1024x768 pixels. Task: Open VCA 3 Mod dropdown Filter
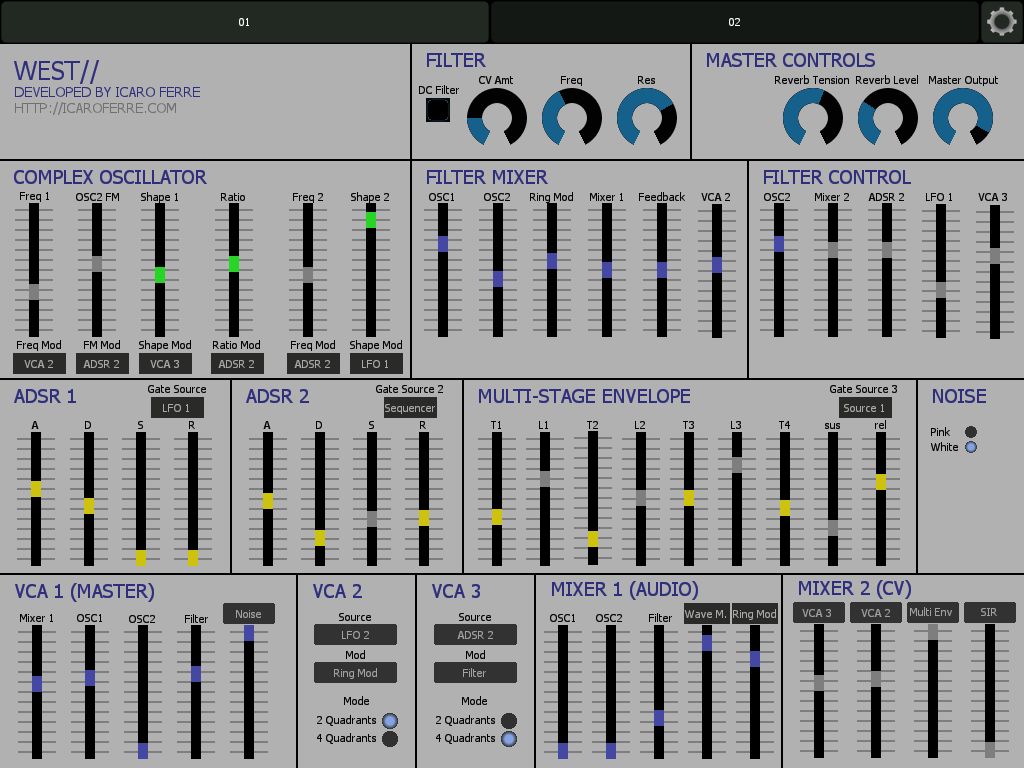pos(475,673)
